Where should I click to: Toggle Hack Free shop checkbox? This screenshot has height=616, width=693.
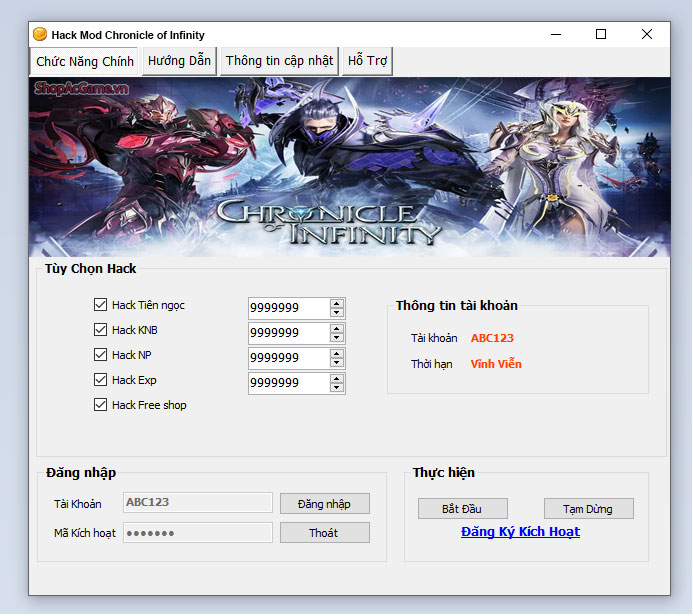(x=100, y=405)
